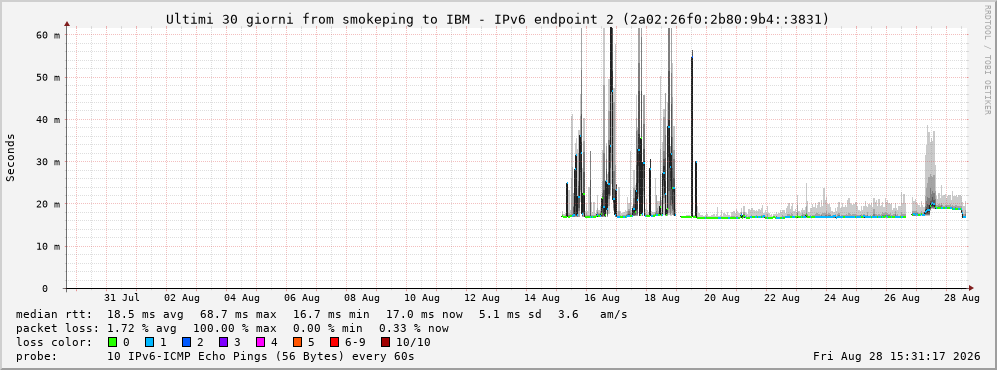The height and width of the screenshot is (370, 997).
Task: Click the Seconds axis label
Action: tap(11, 158)
